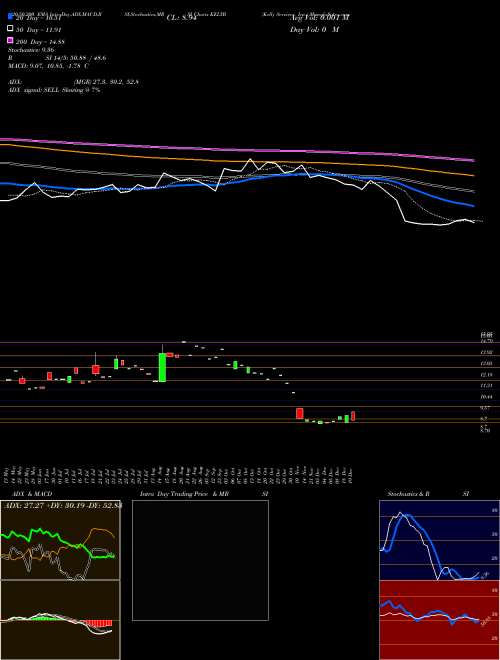The height and width of the screenshot is (660, 500).
Task: Open the blue Stochastics chart panel
Action: 439,540
